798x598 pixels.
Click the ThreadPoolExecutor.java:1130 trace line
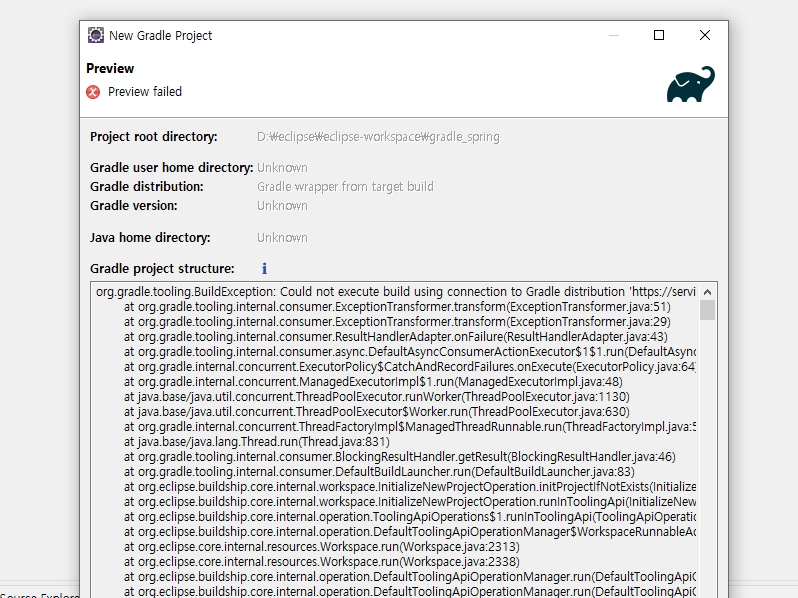click(377, 397)
